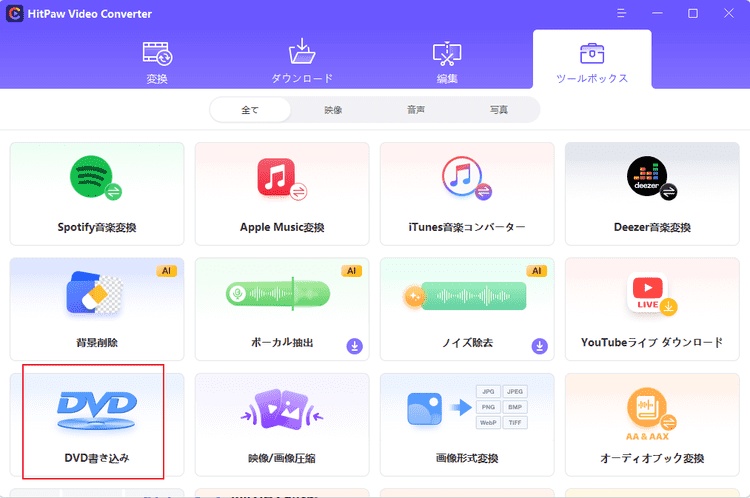This screenshot has width=750, height=498.
Task: Minimize the HitPaw window
Action: coord(657,13)
